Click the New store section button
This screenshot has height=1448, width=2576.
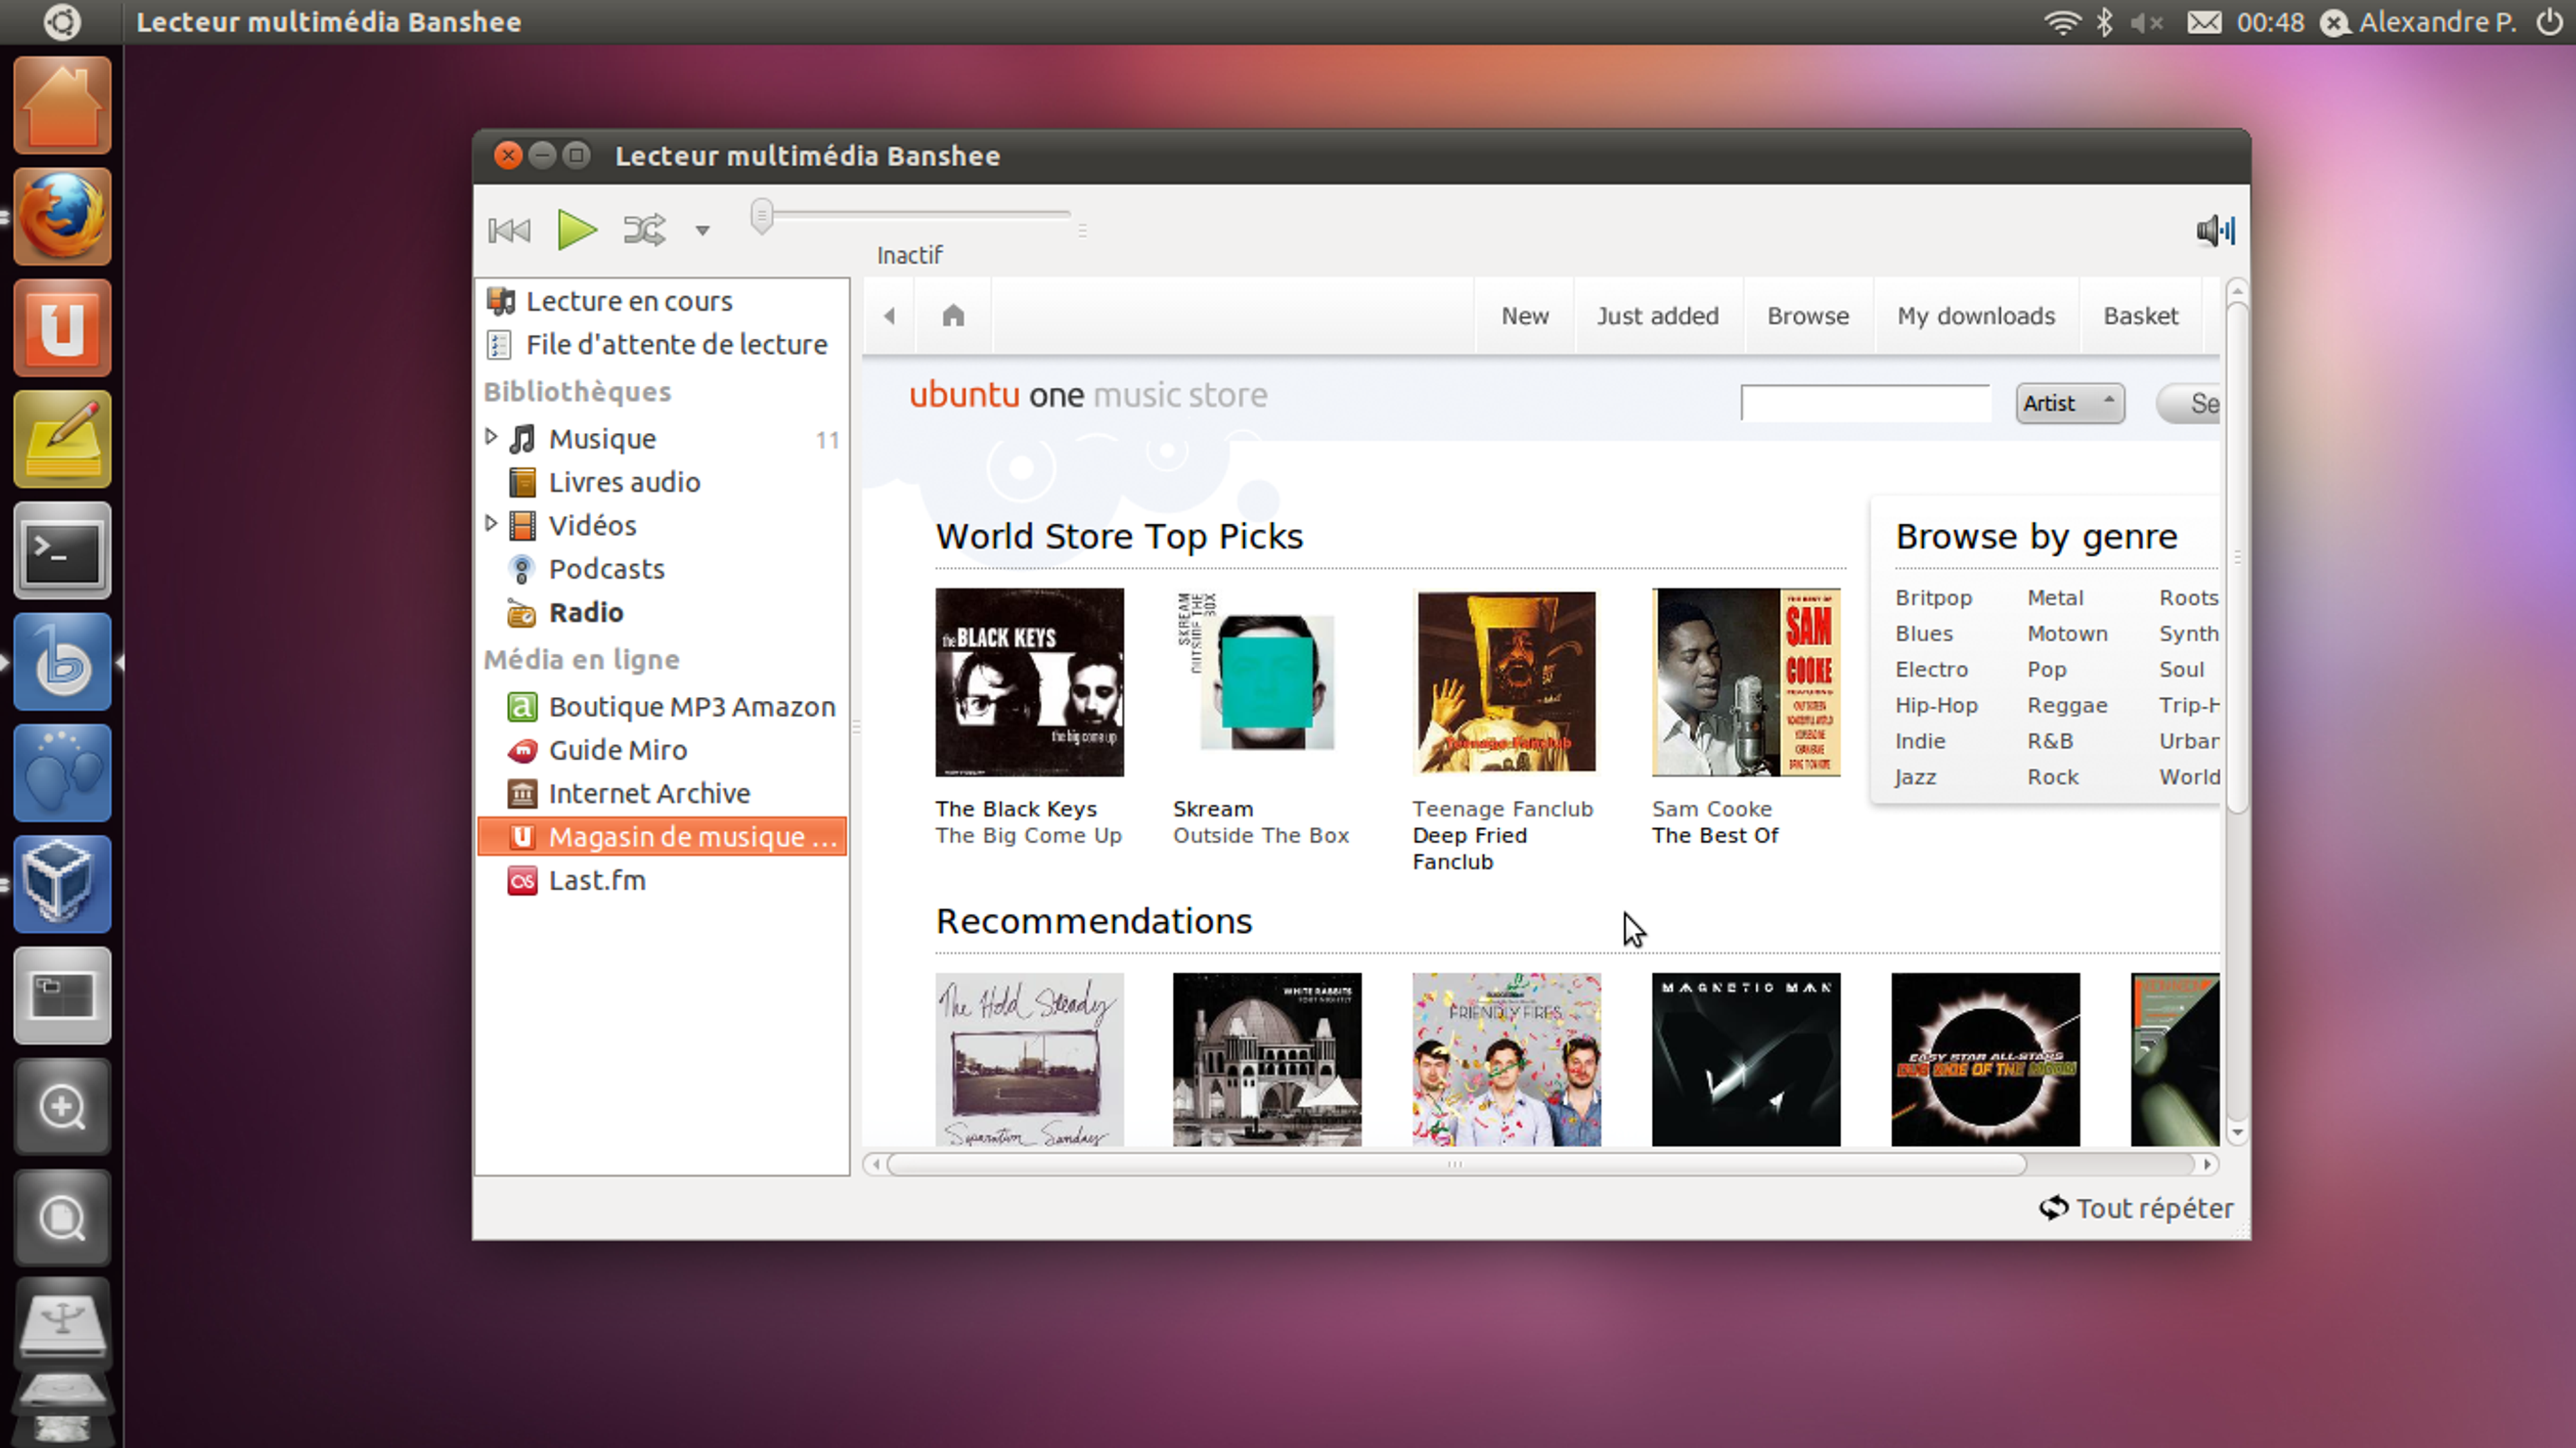1524,315
